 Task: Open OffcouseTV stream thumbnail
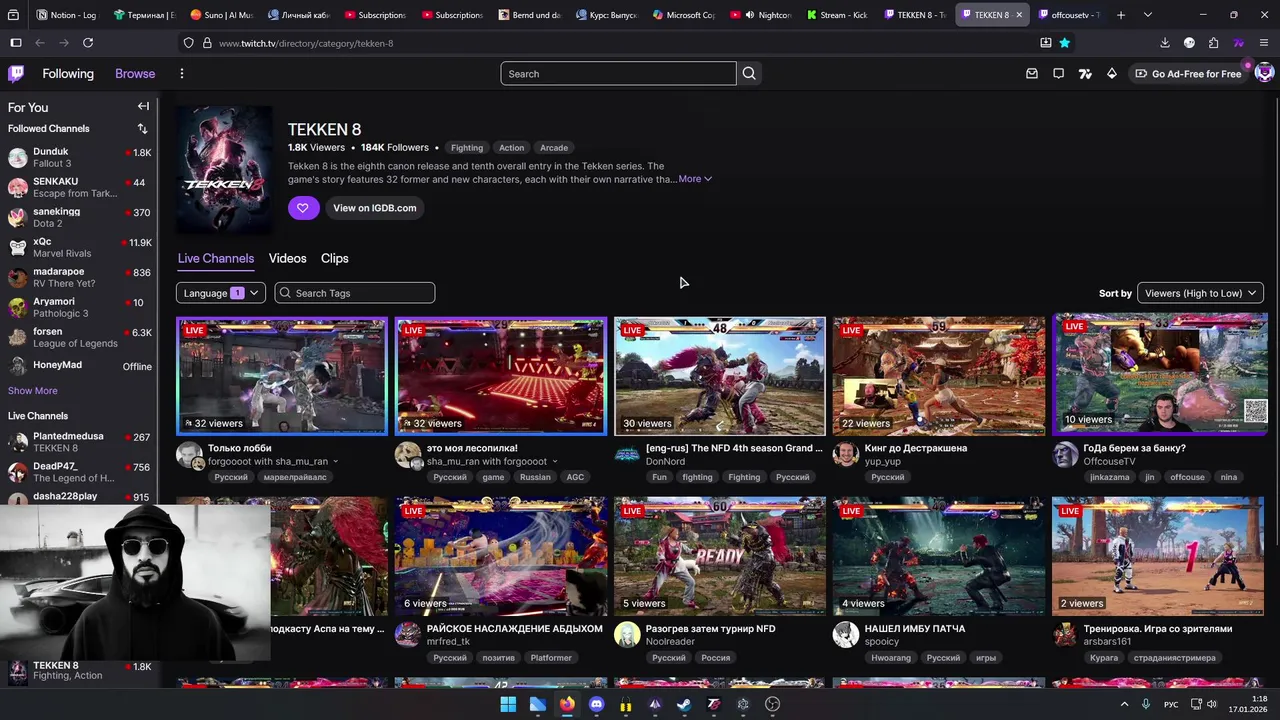pos(1160,374)
